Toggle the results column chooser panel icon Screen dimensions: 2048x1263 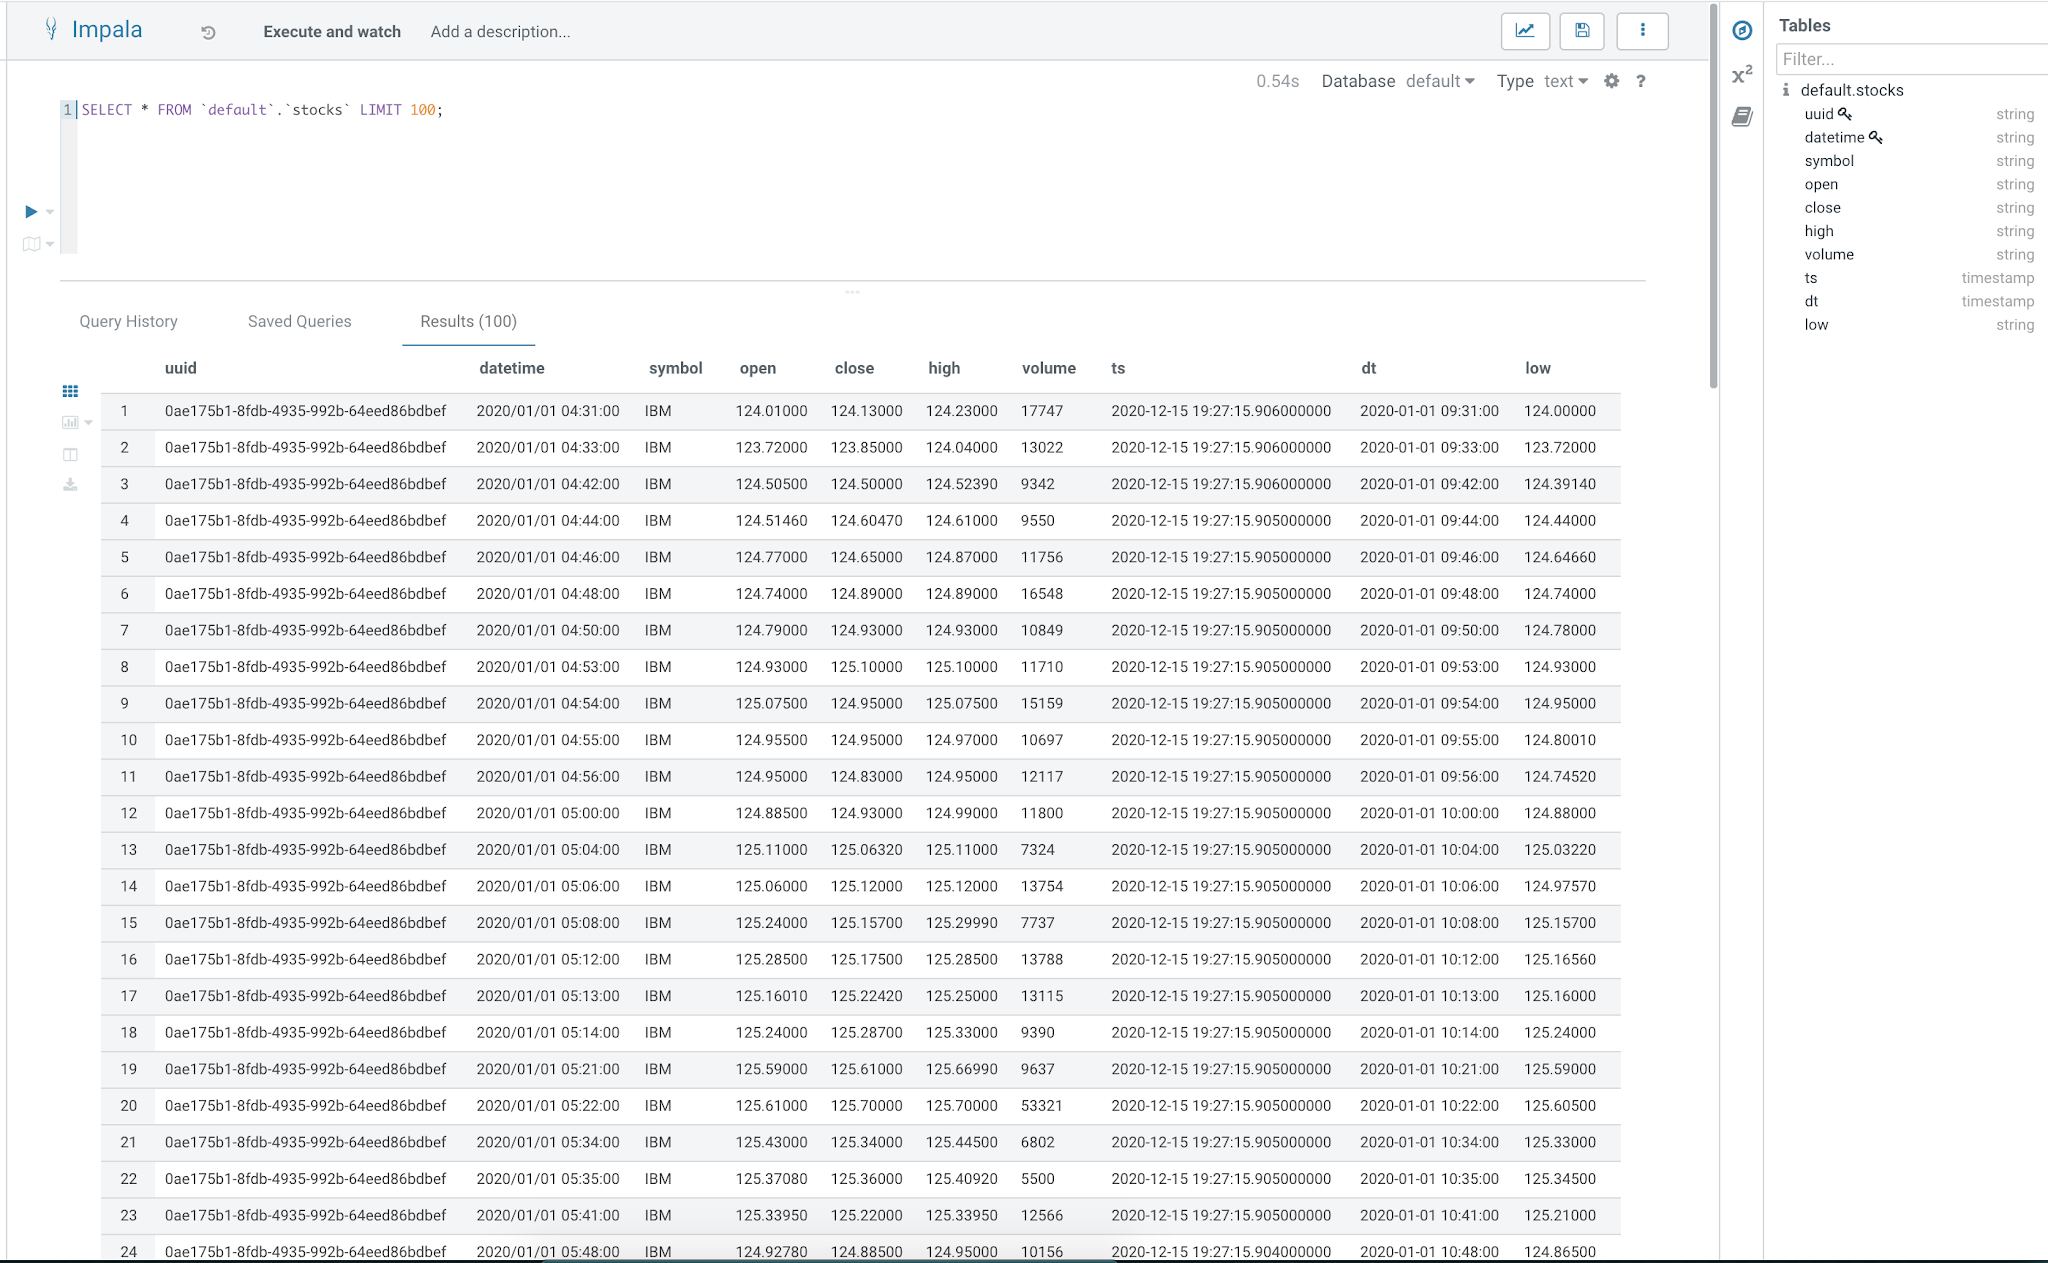point(70,454)
